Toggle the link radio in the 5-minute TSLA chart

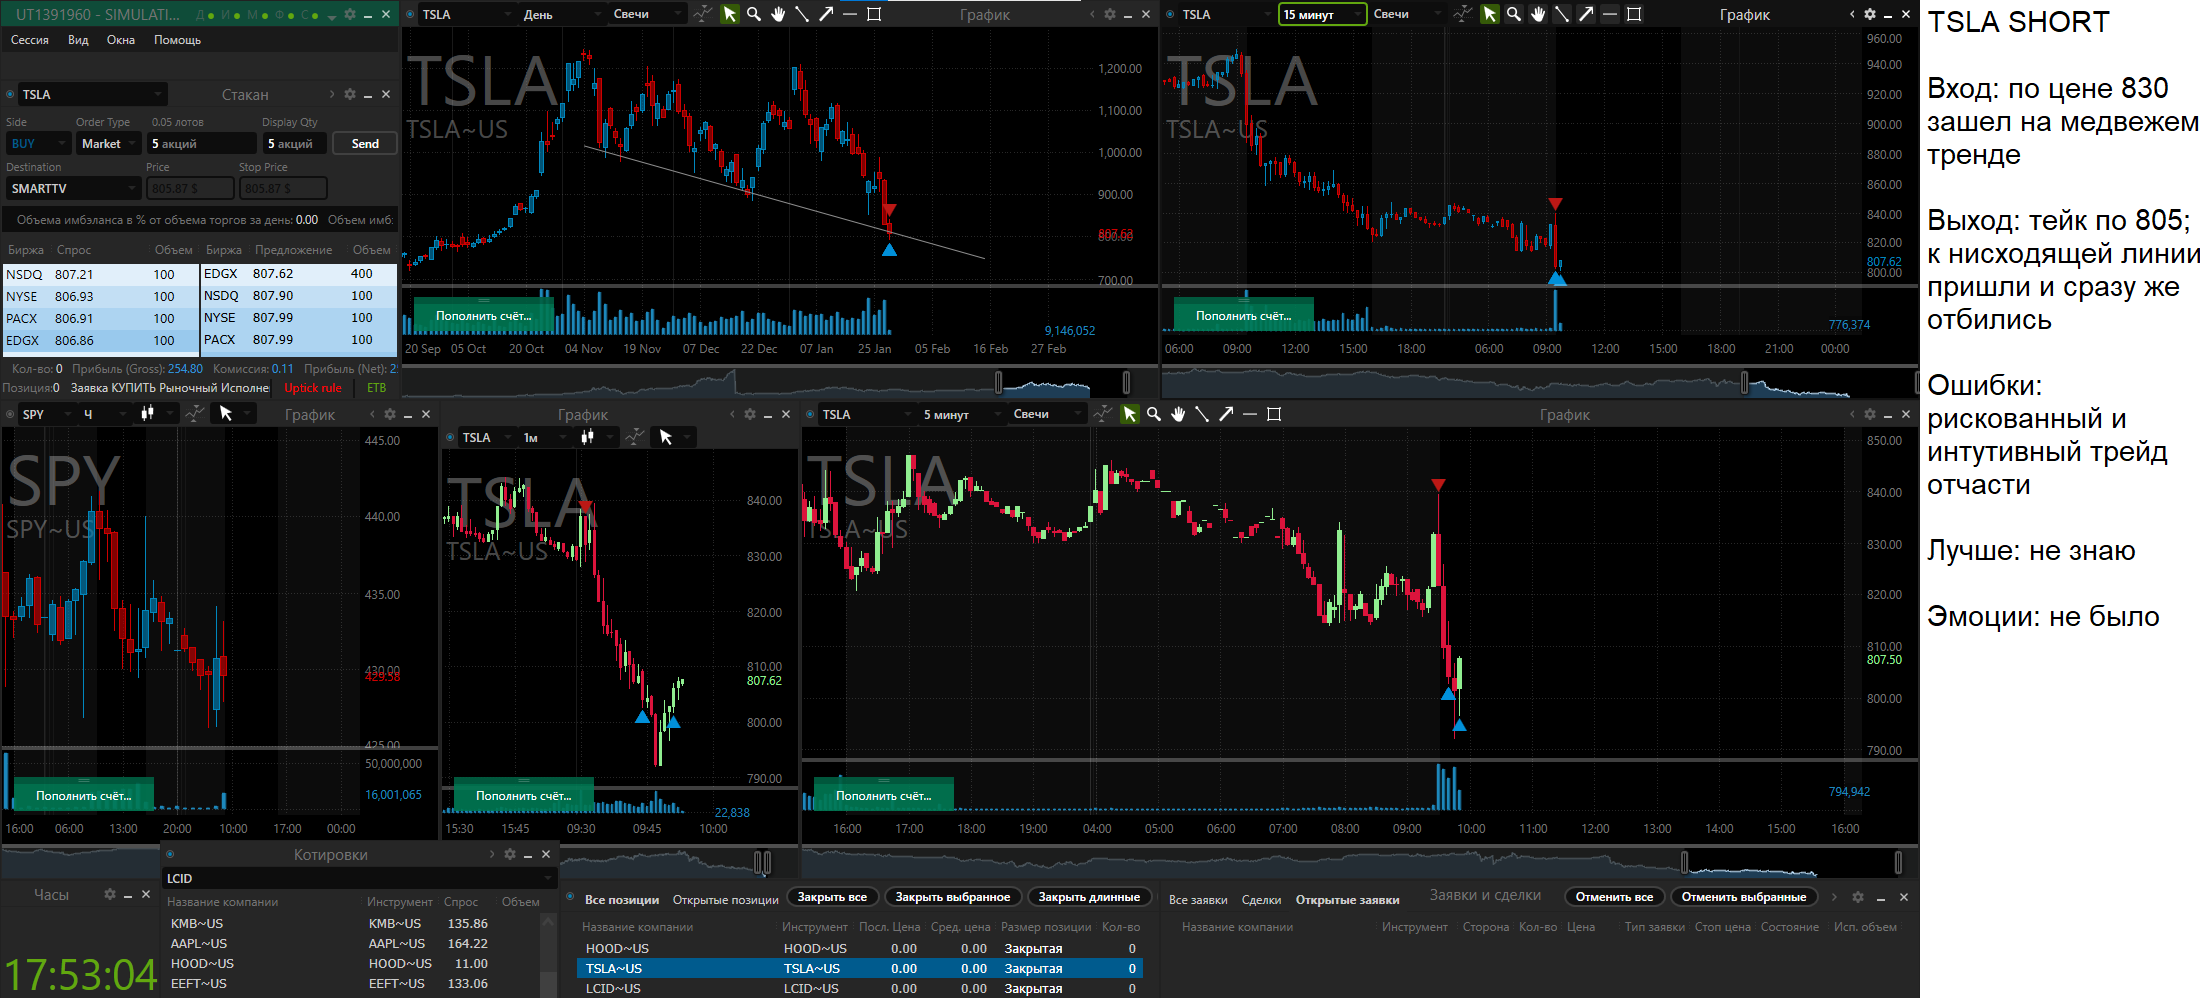click(x=810, y=414)
